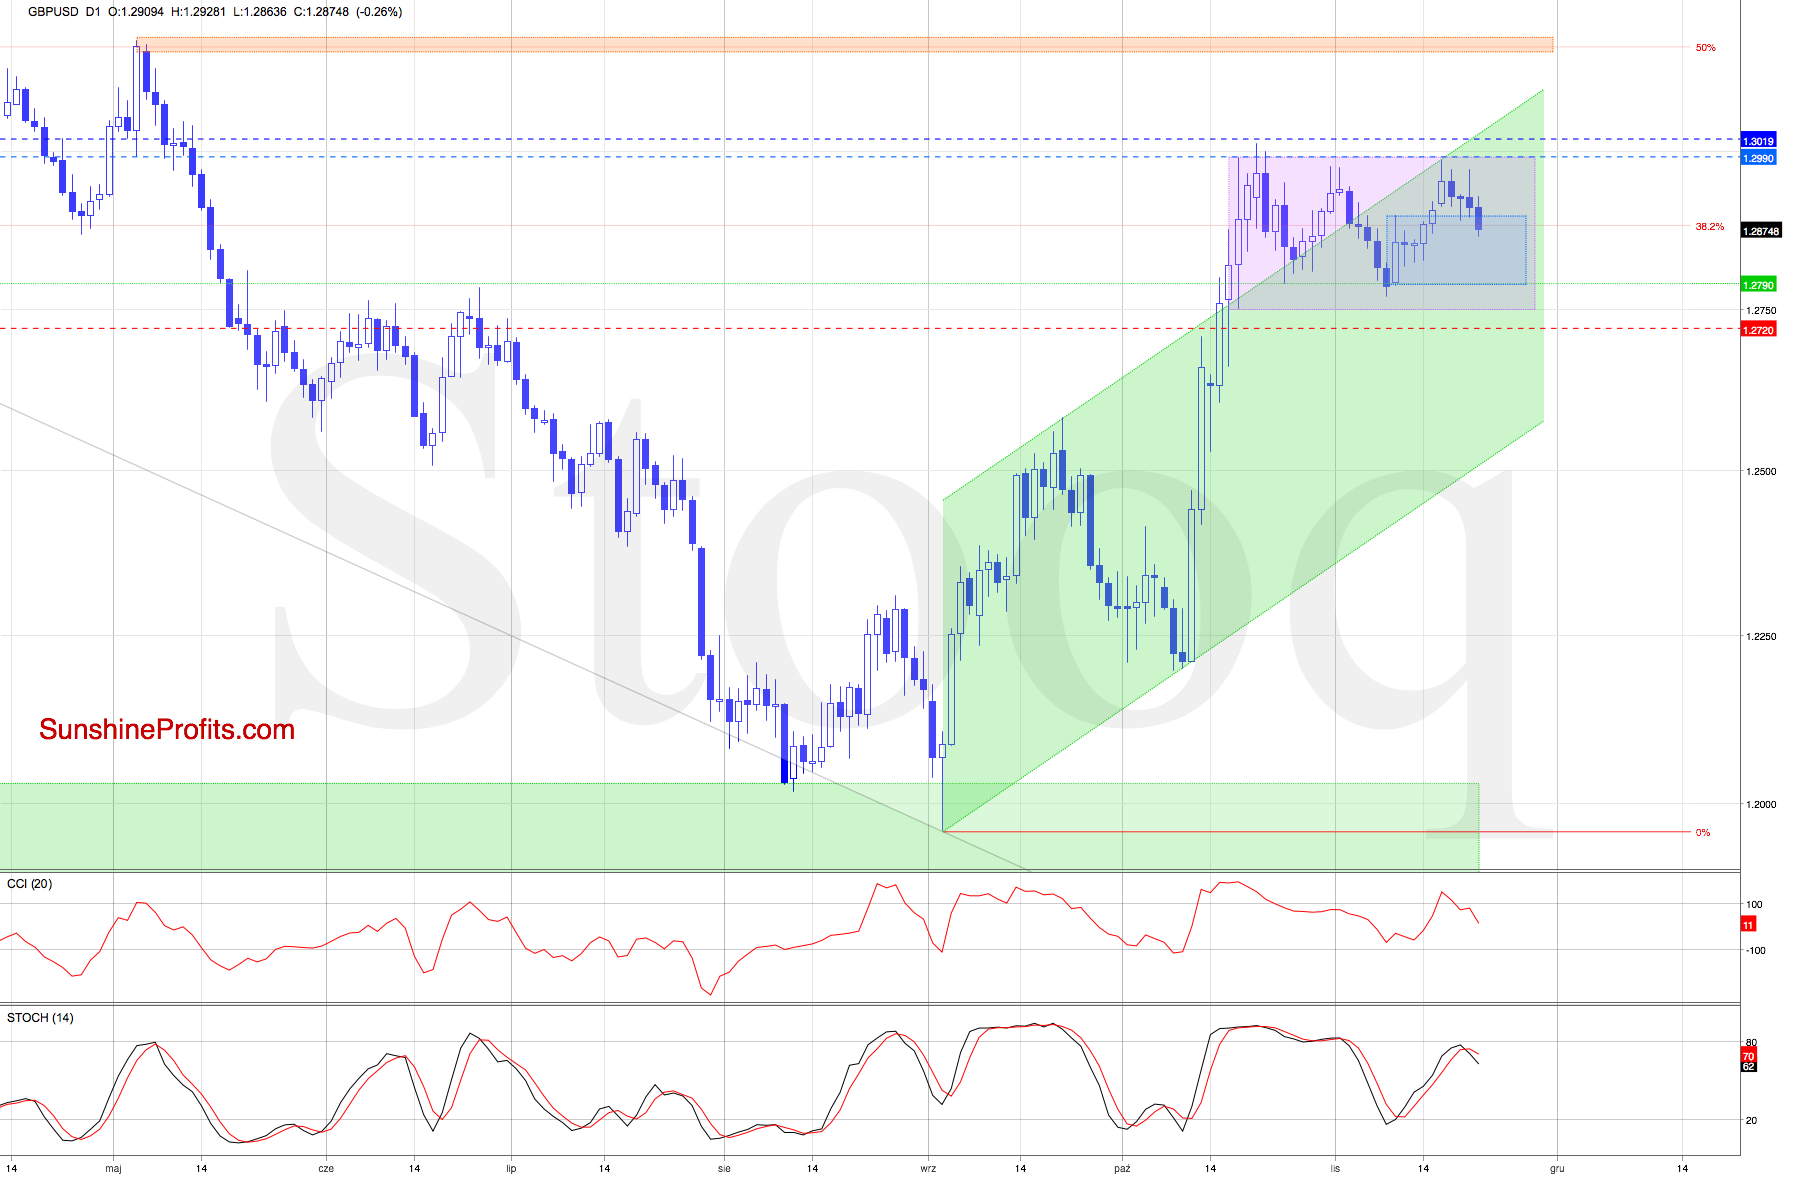This screenshot has width=1800, height=1185.
Task: Click the 'lis' month label on time axis
Action: pos(1335,1169)
